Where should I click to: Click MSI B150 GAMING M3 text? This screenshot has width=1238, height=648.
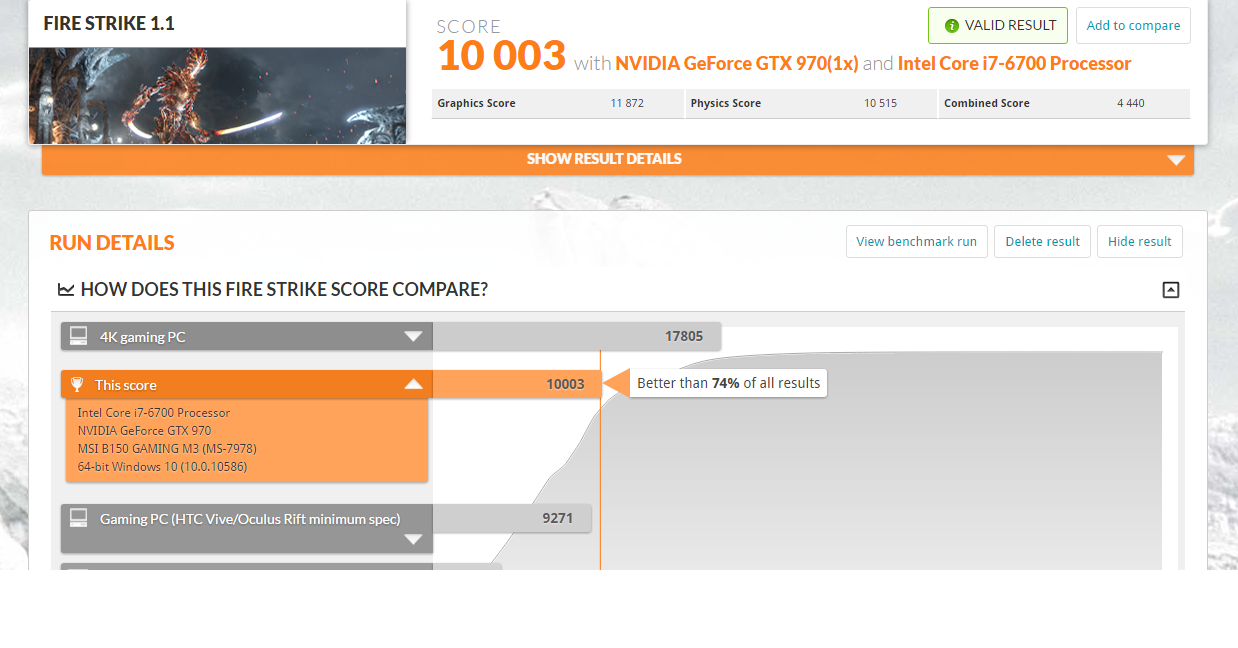tap(167, 448)
